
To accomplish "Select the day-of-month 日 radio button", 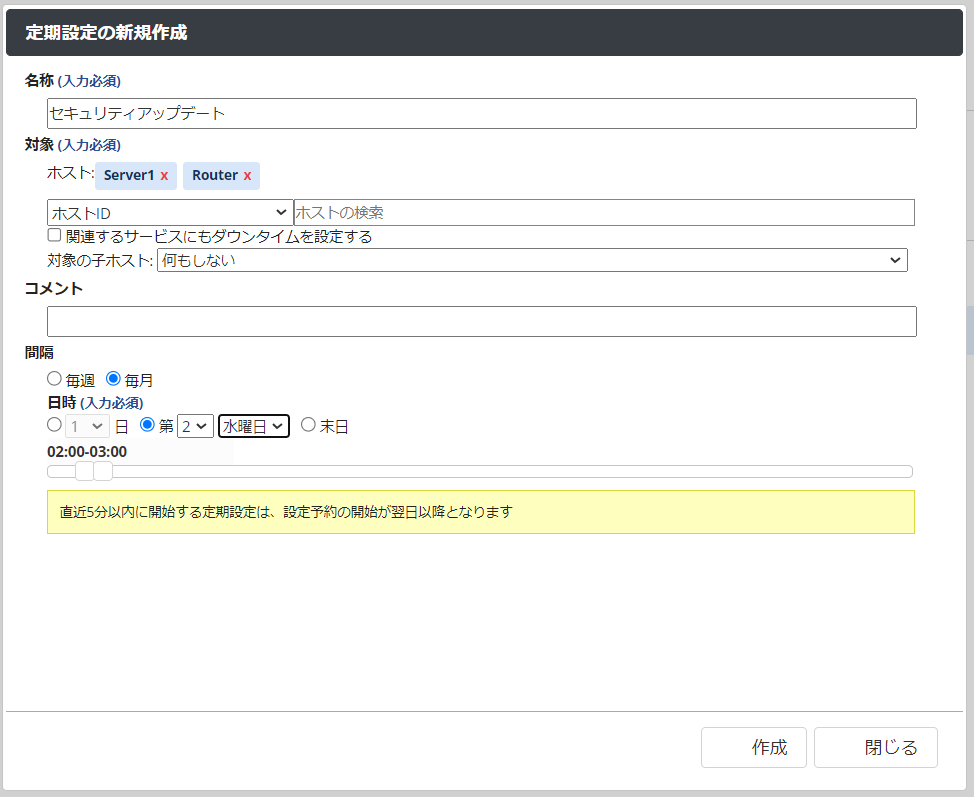I will coord(54,425).
